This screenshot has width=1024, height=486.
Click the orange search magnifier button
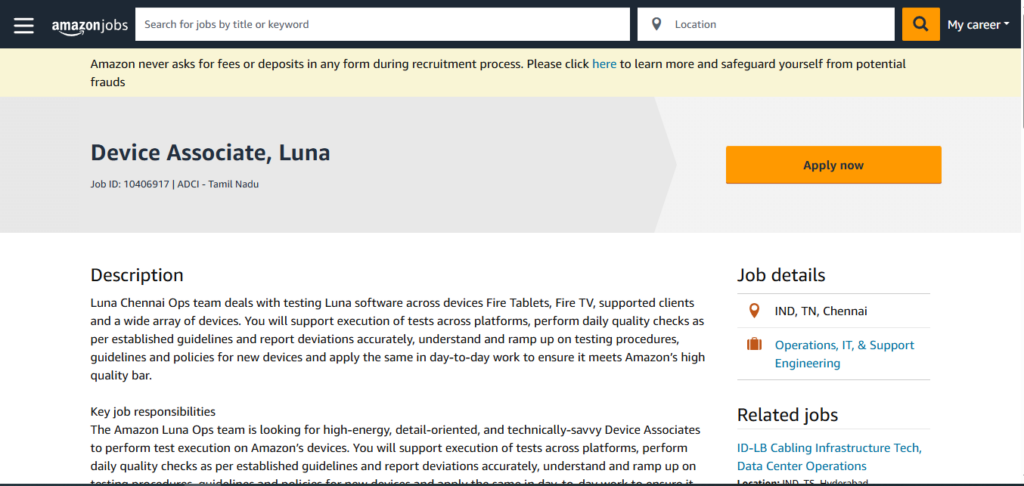[x=921, y=24]
